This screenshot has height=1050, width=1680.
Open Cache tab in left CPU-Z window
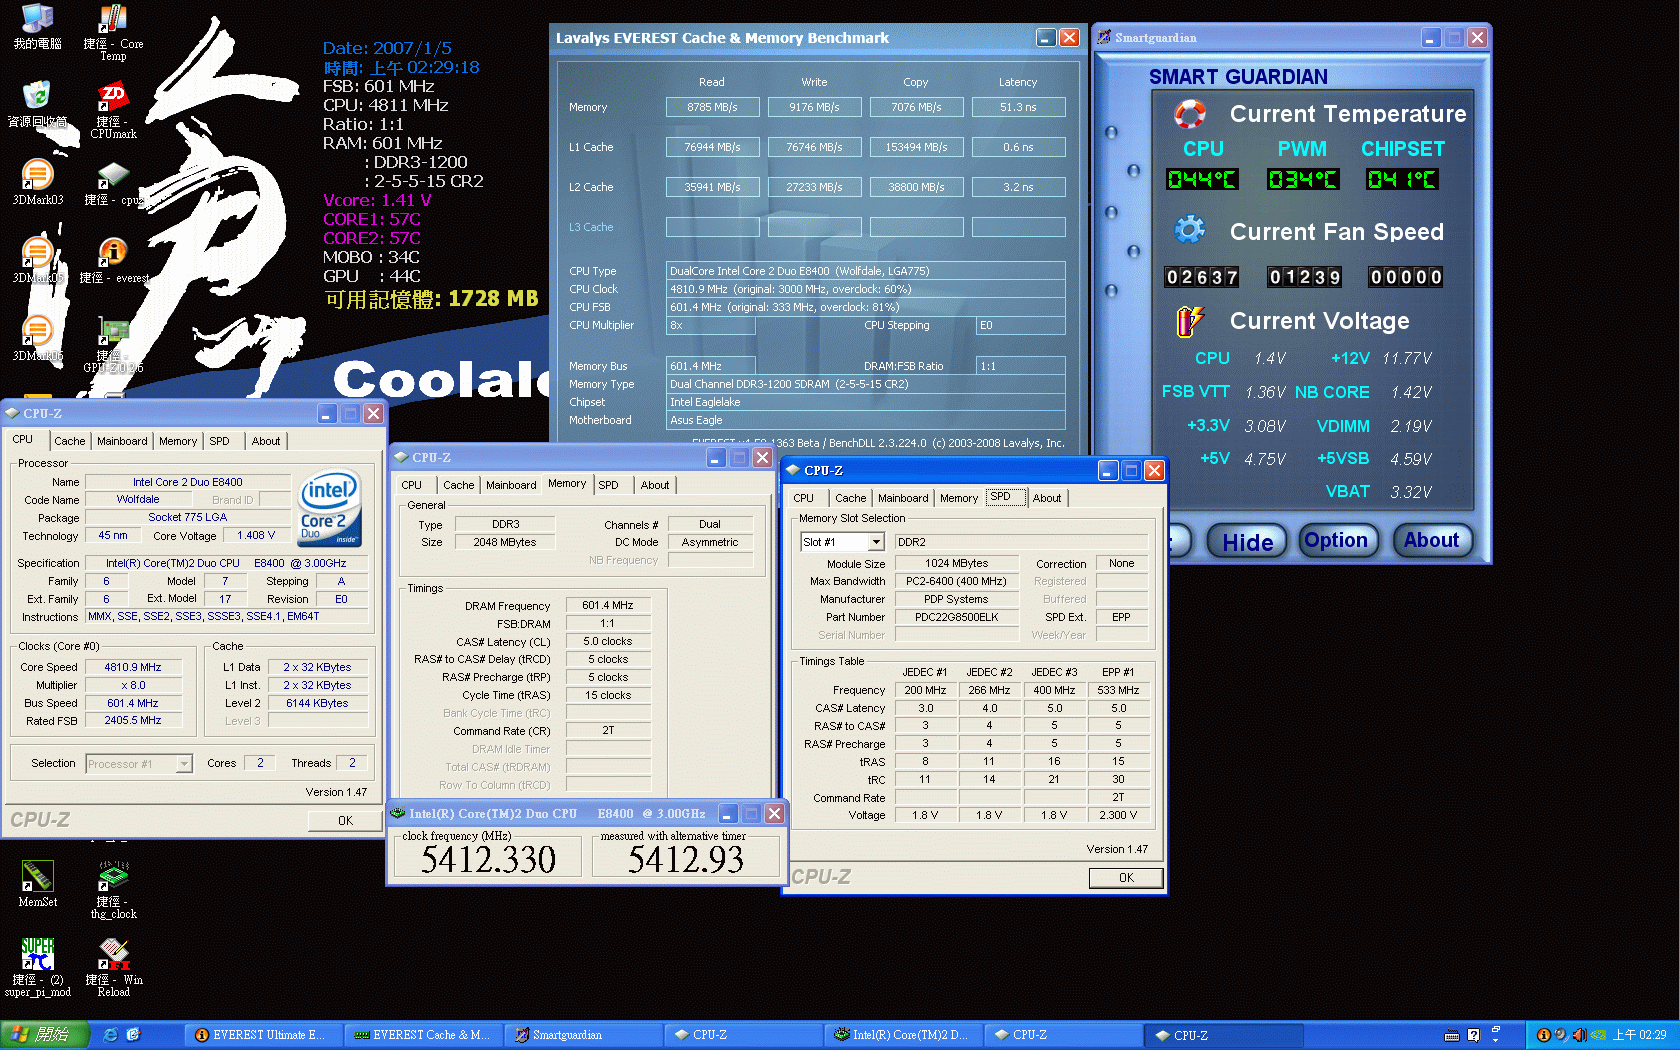(x=69, y=441)
